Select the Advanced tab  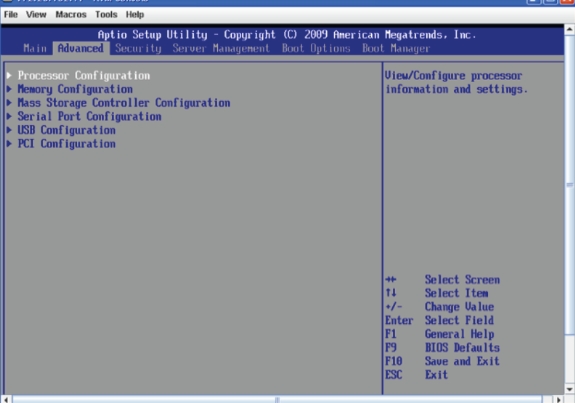81,48
